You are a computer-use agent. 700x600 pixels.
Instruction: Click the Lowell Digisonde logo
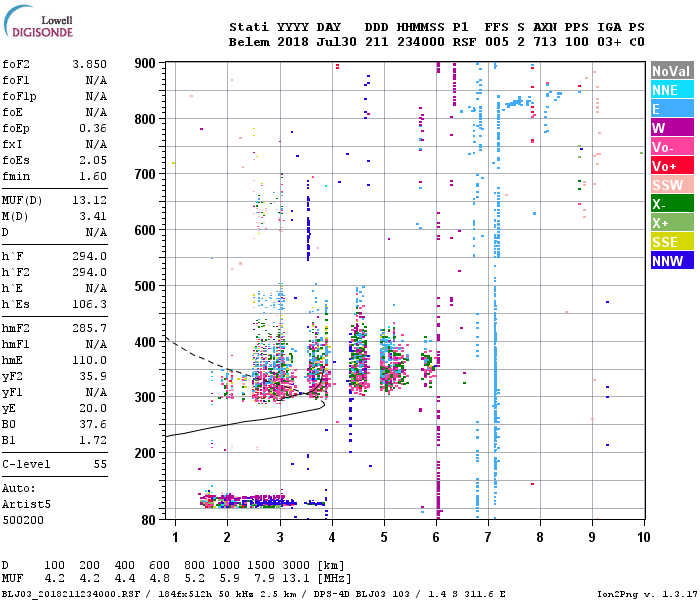(38, 21)
